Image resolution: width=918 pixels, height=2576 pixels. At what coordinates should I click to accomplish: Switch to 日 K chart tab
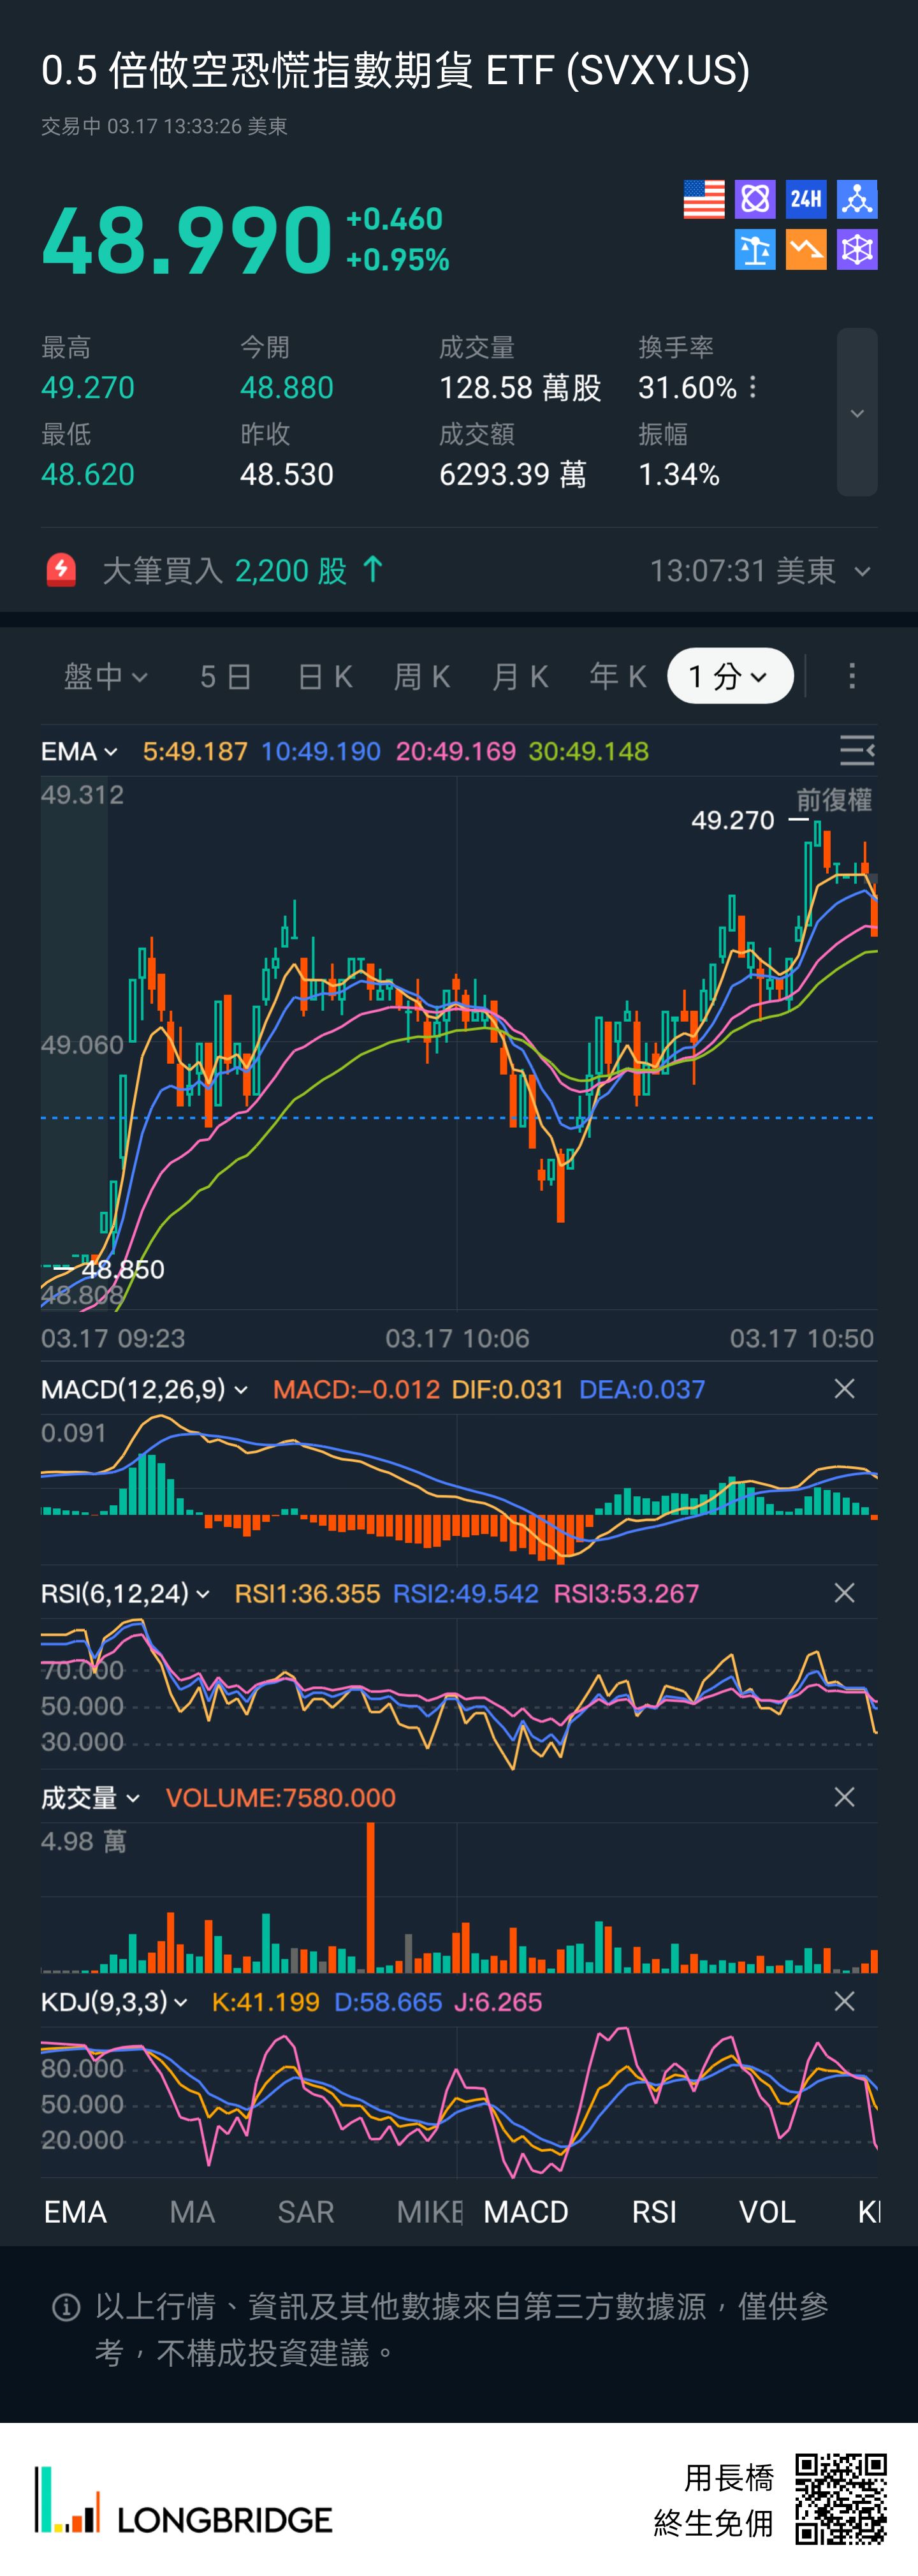click(325, 677)
